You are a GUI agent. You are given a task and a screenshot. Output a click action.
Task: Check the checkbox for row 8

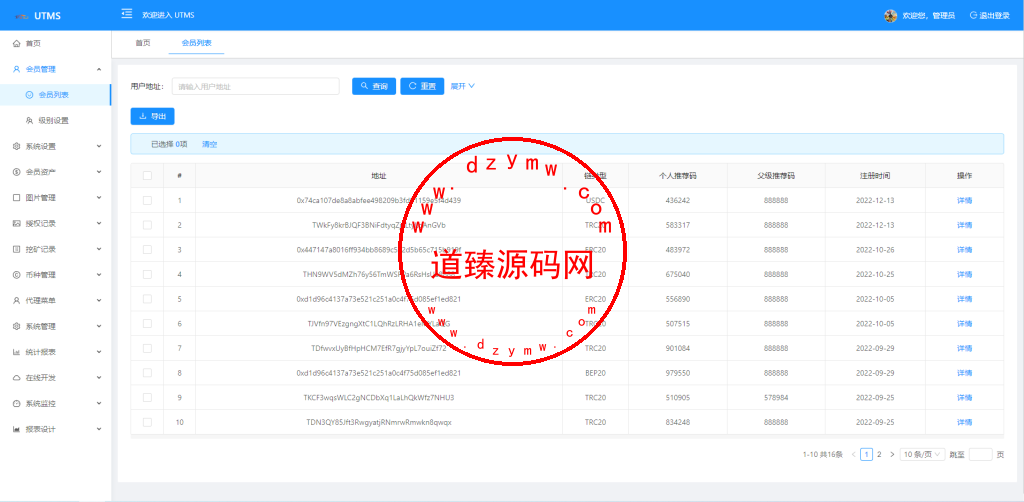pyautogui.click(x=148, y=373)
